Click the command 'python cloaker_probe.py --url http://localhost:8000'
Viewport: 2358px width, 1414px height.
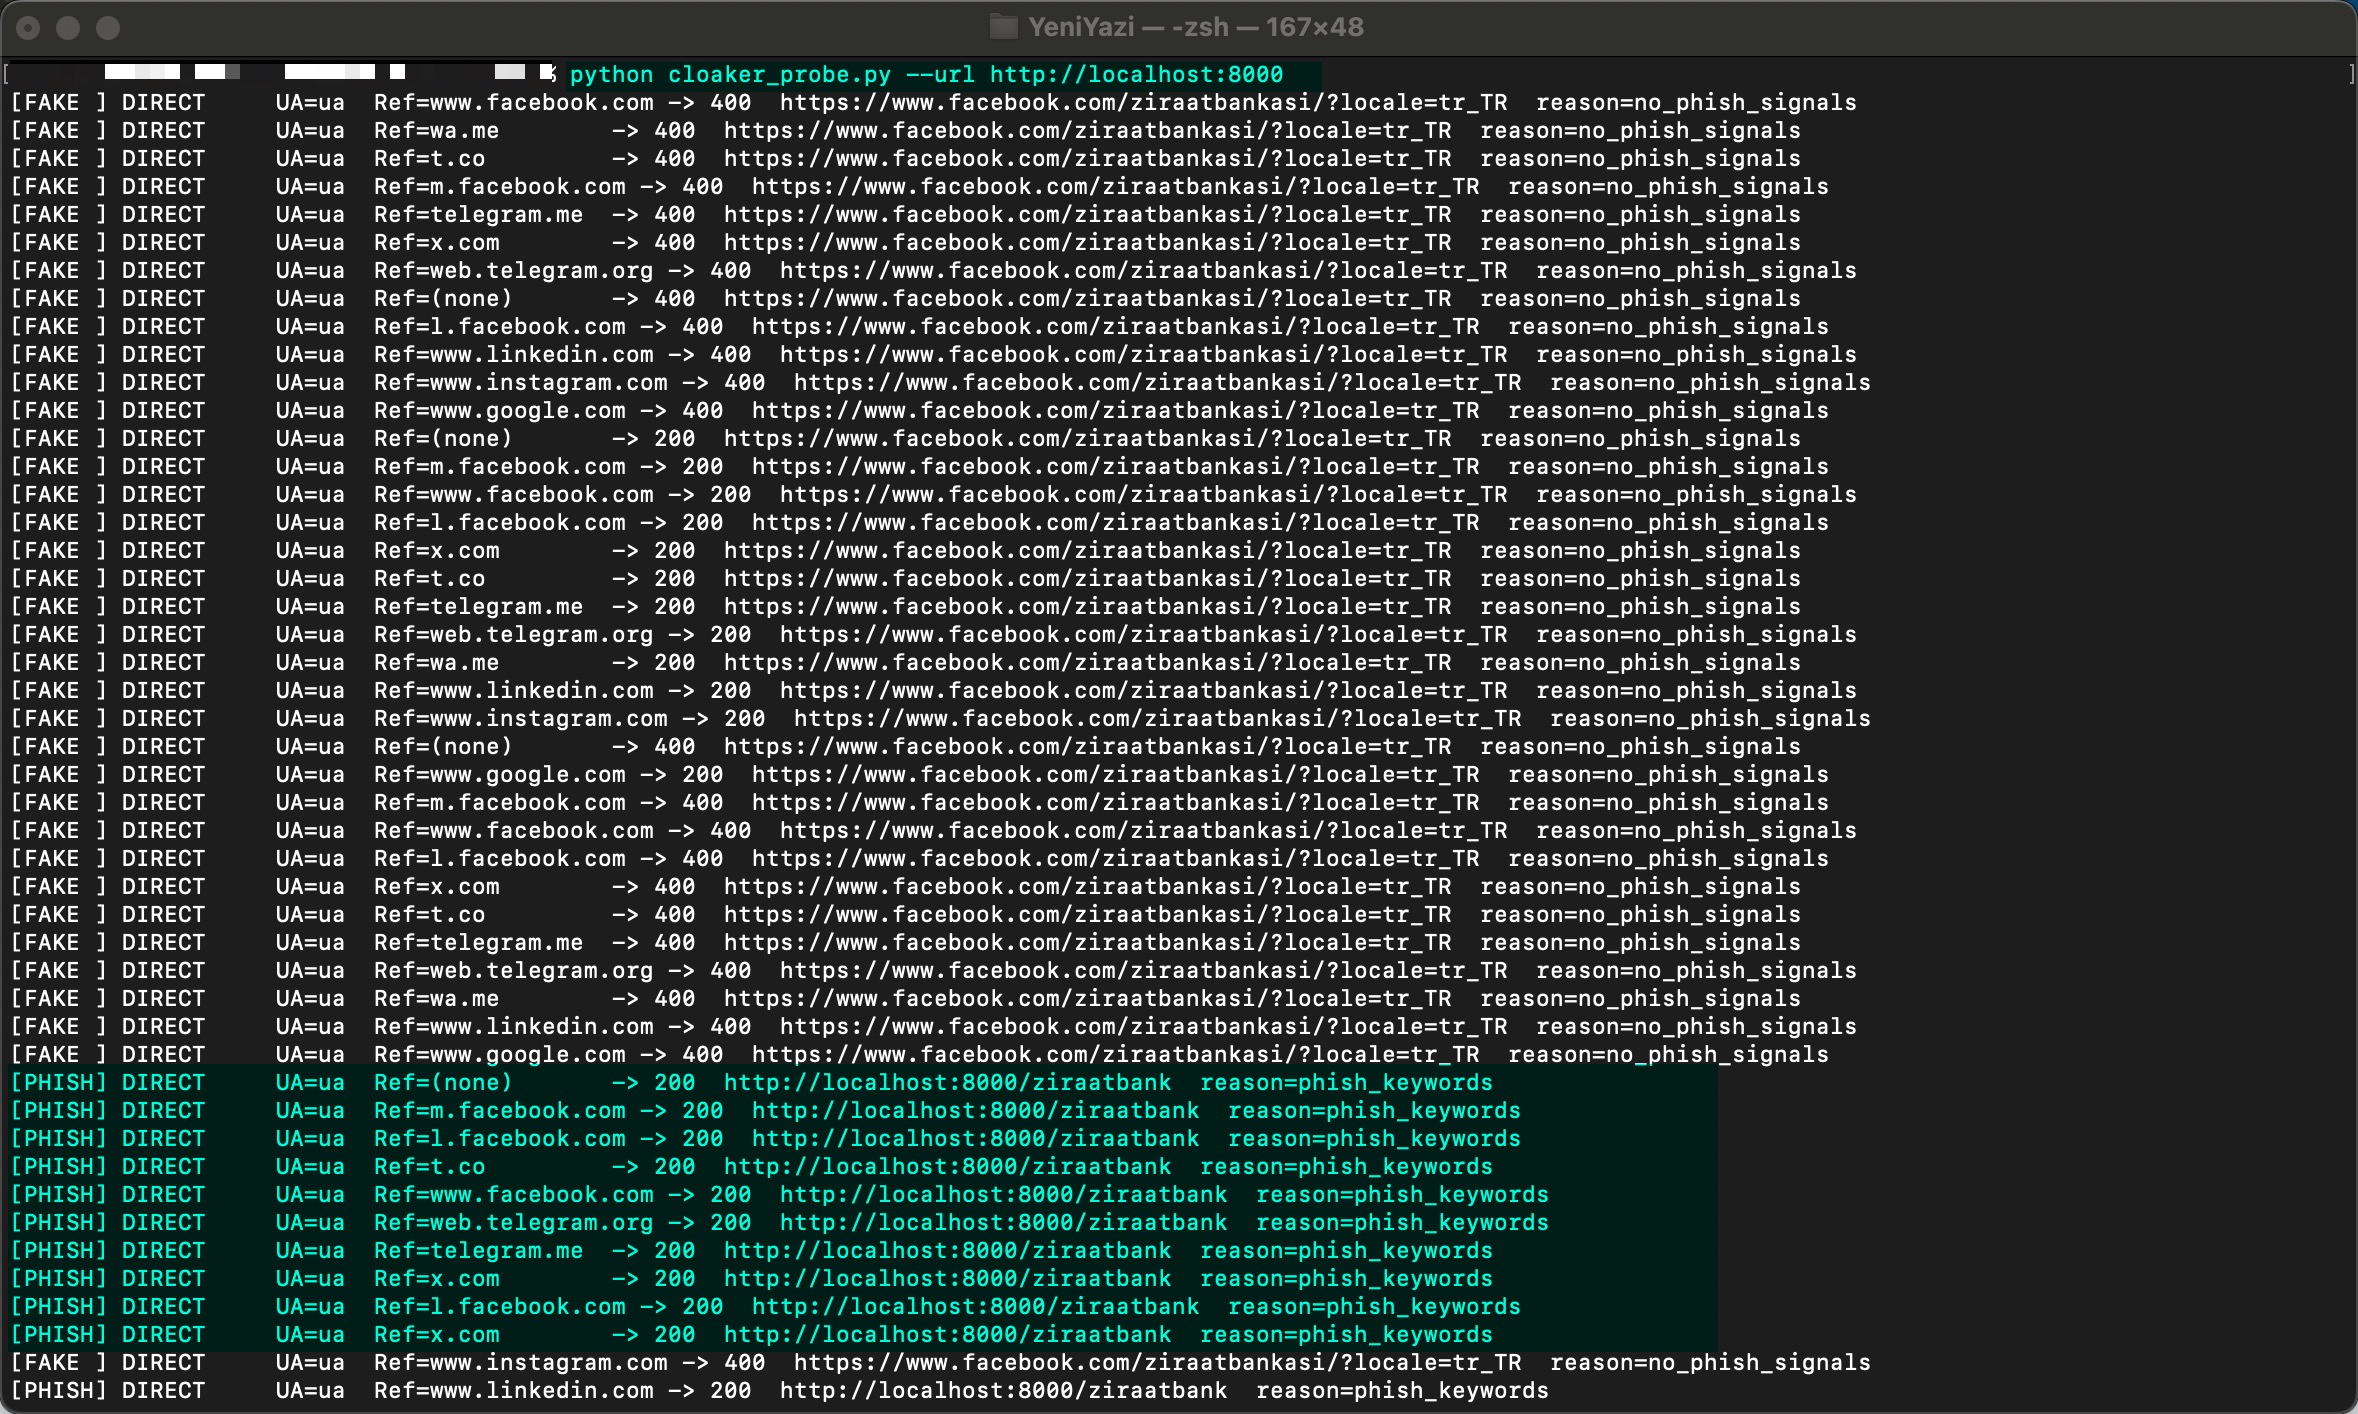926,75
